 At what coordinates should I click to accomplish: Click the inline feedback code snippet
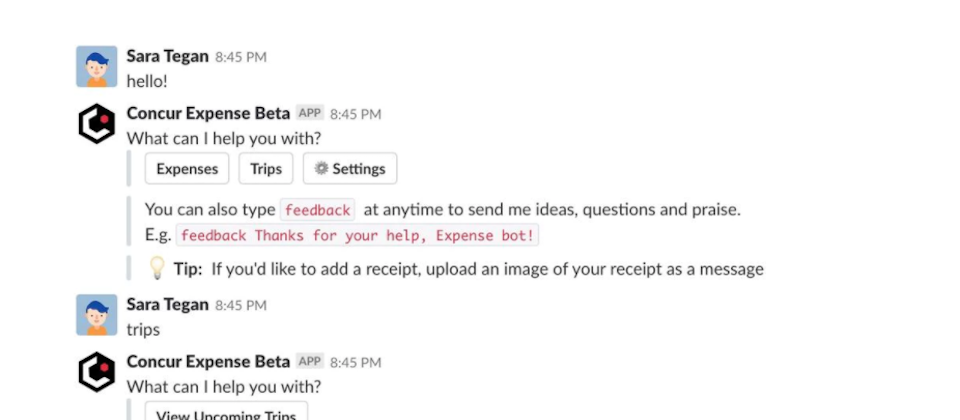(x=317, y=210)
